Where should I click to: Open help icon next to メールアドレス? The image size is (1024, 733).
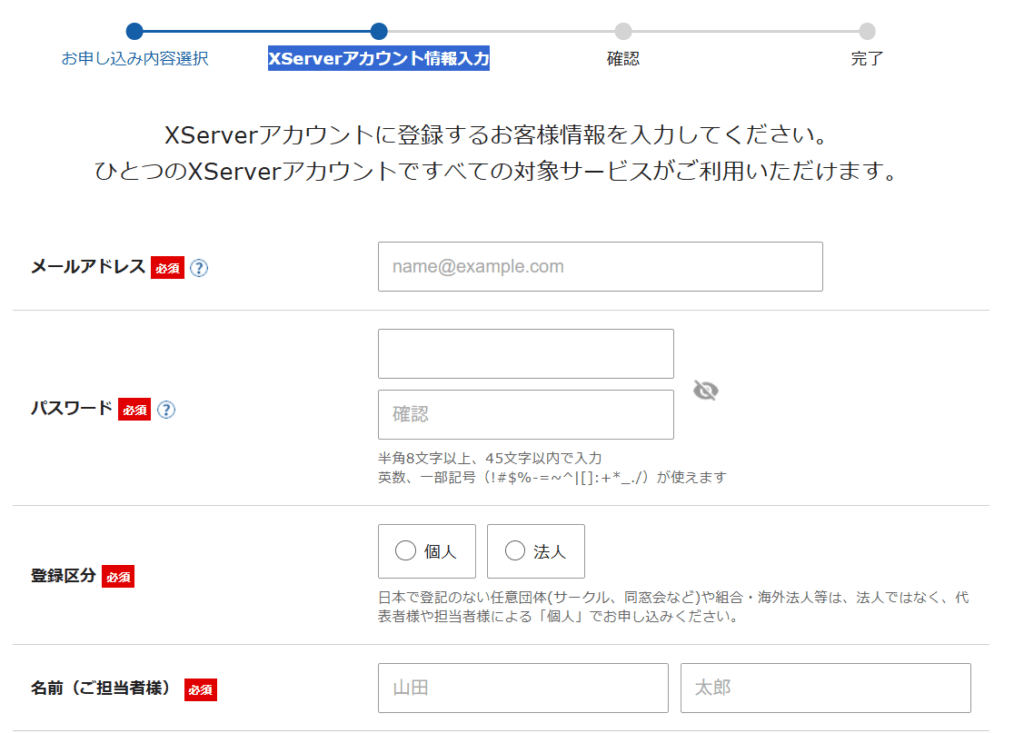point(199,268)
